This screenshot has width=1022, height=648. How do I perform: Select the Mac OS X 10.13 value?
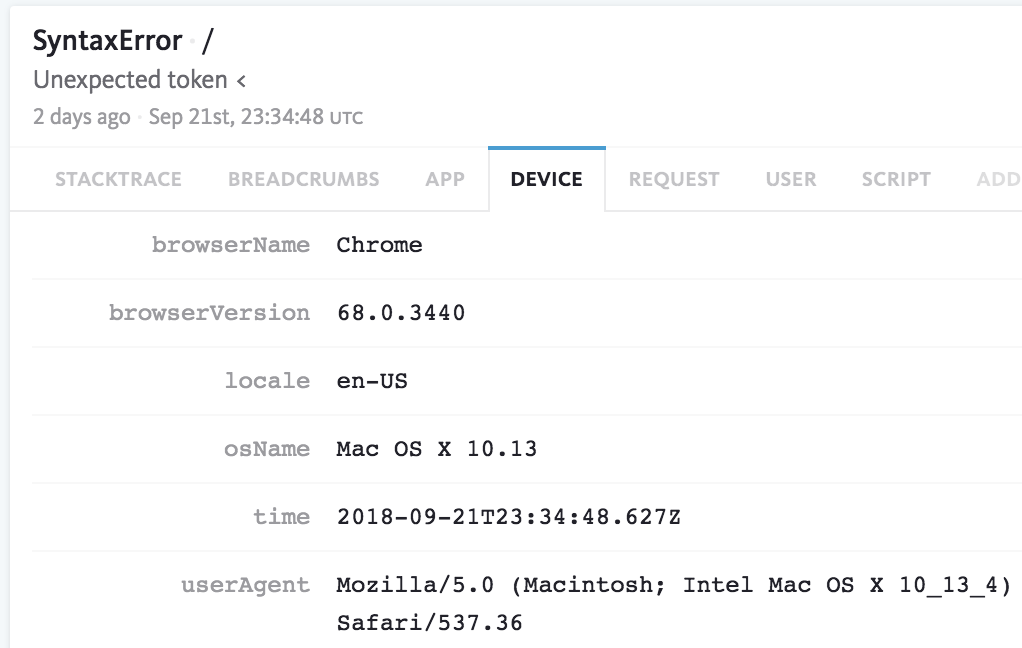click(437, 449)
